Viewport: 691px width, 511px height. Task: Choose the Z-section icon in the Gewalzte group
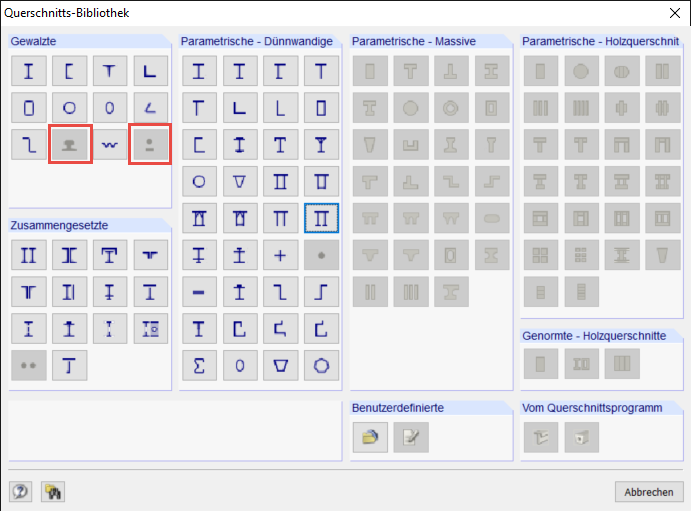pos(29,146)
